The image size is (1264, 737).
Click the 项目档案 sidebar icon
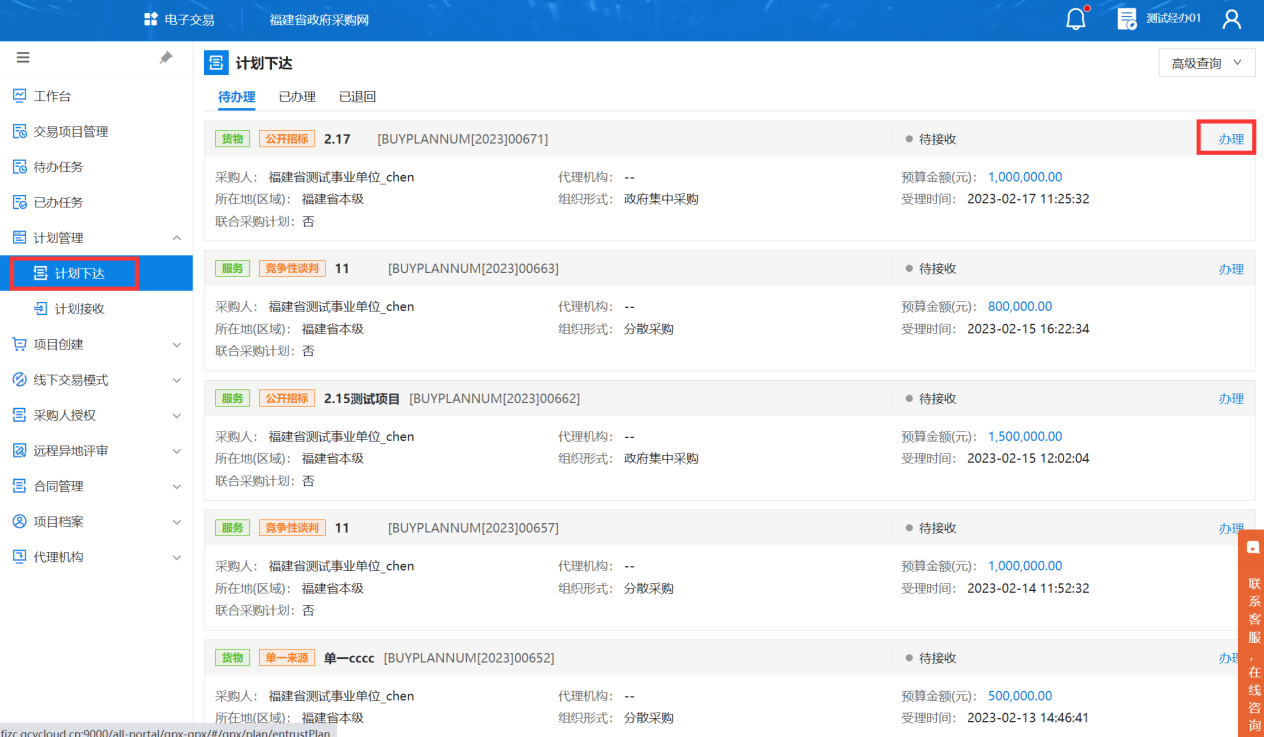pos(19,522)
